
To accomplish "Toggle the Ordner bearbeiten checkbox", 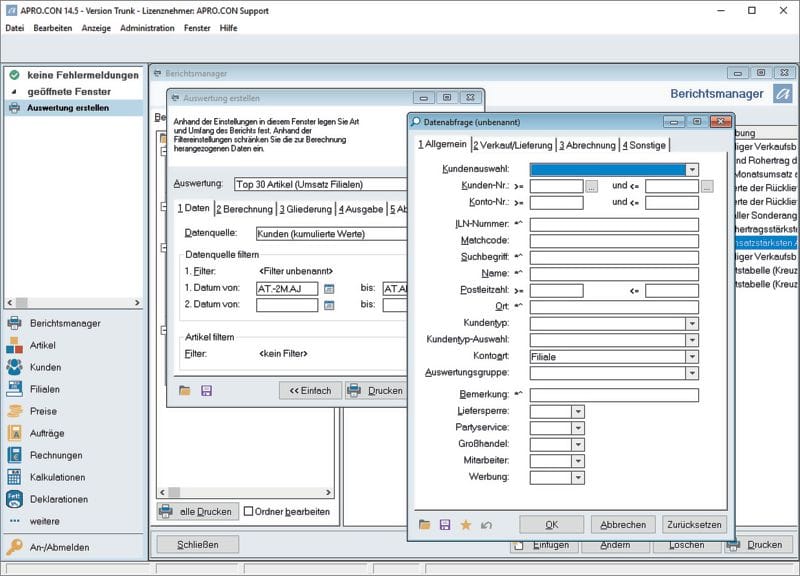I will [249, 511].
